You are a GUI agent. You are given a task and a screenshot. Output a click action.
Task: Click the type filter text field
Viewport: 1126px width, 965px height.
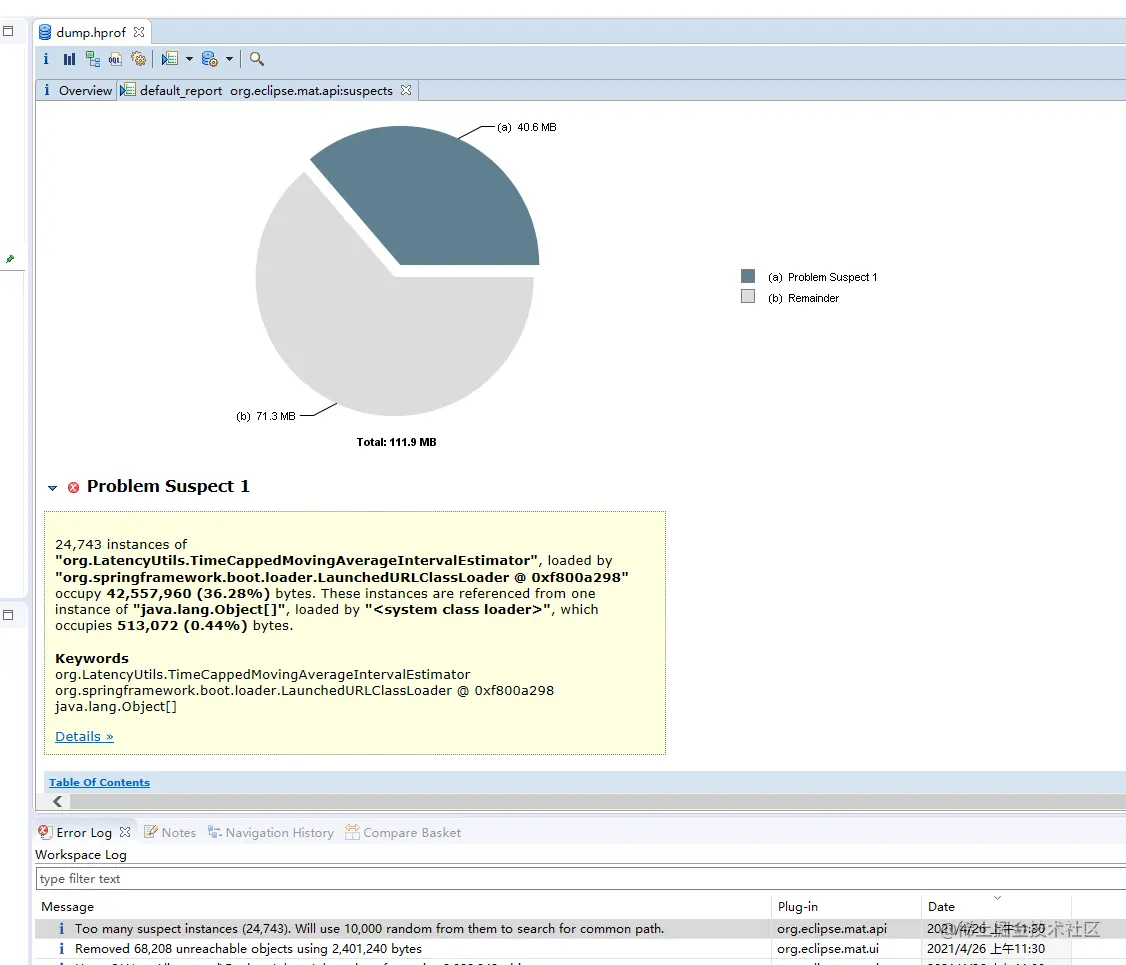click(580, 879)
